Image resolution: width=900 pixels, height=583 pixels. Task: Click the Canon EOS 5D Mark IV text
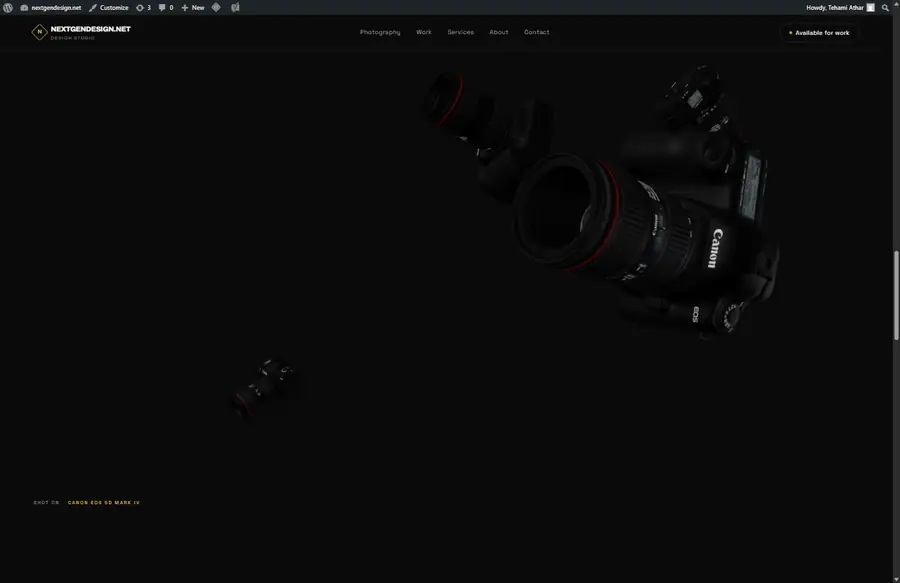click(104, 503)
